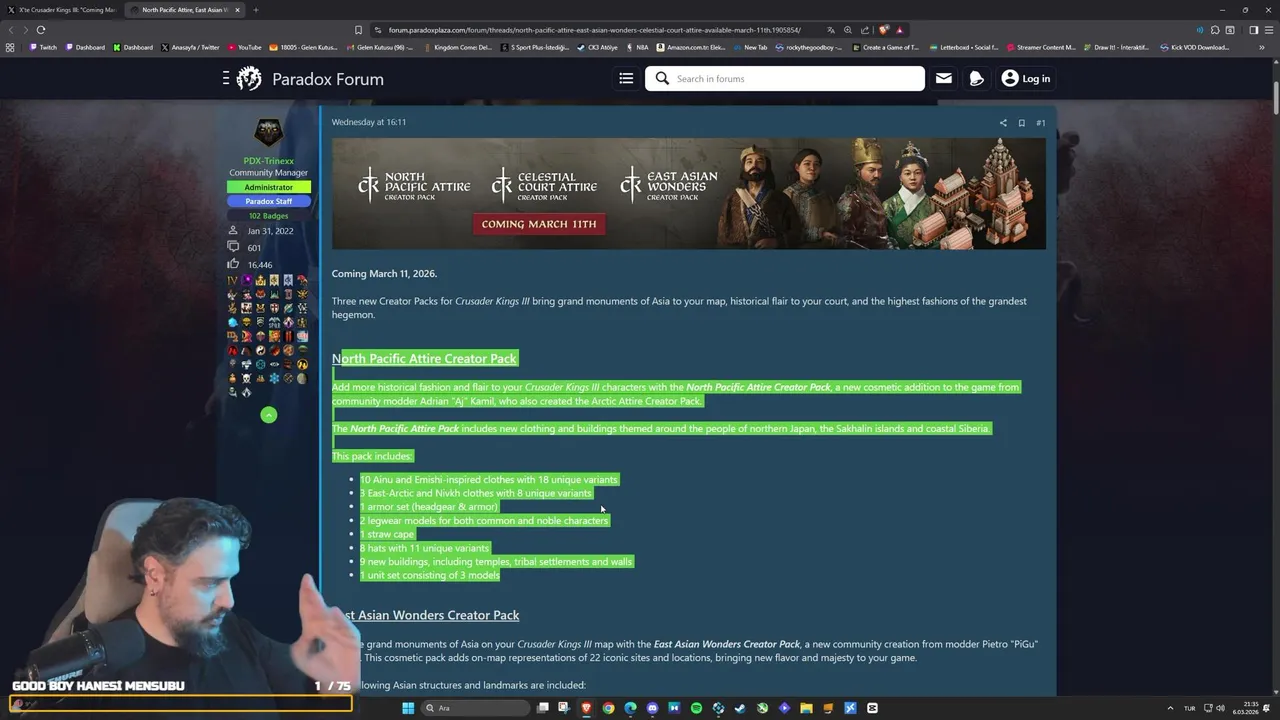Click the Administrator user banner

tap(268, 187)
